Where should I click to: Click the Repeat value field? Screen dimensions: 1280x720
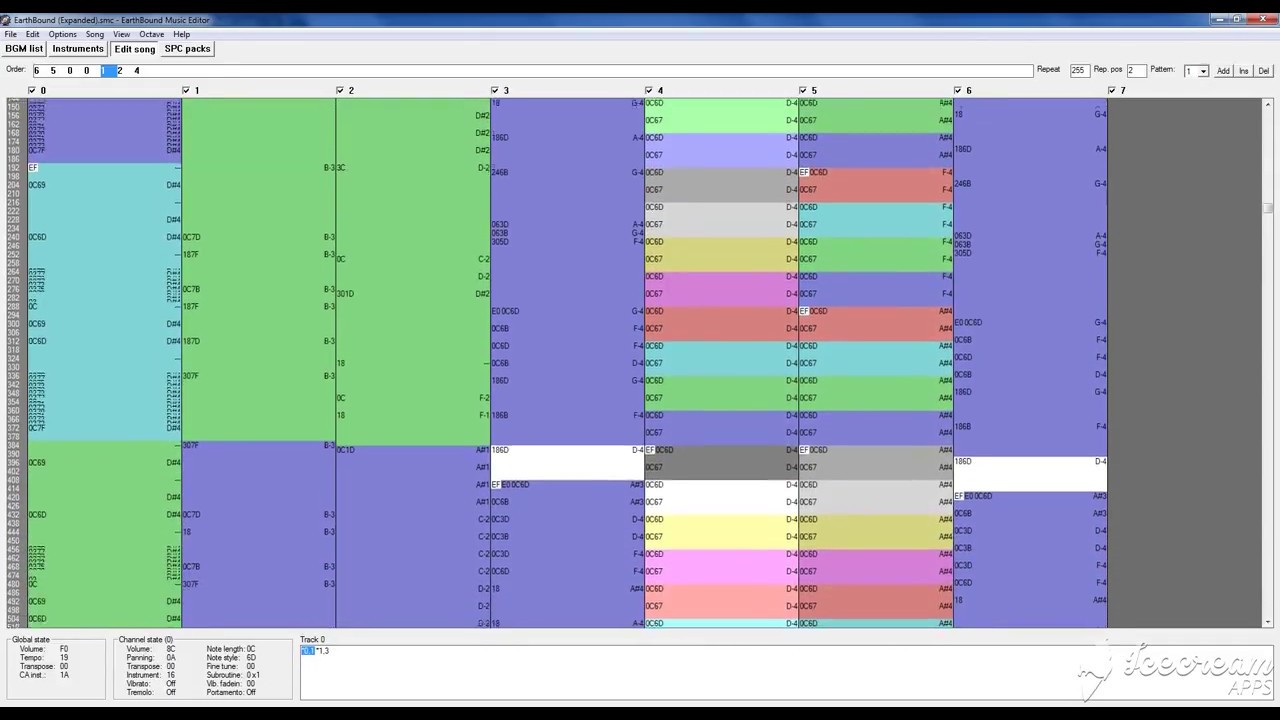pyautogui.click(x=1079, y=71)
